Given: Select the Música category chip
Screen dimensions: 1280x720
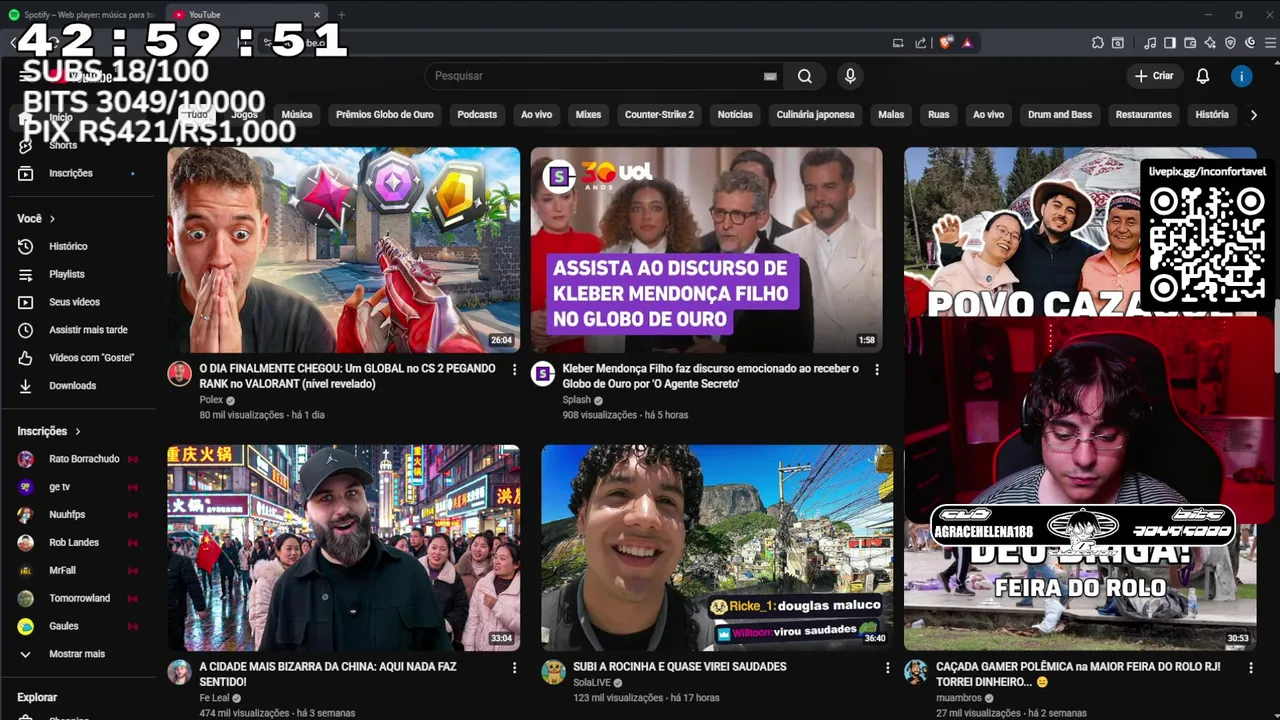Looking at the screenshot, I should pyautogui.click(x=297, y=115).
